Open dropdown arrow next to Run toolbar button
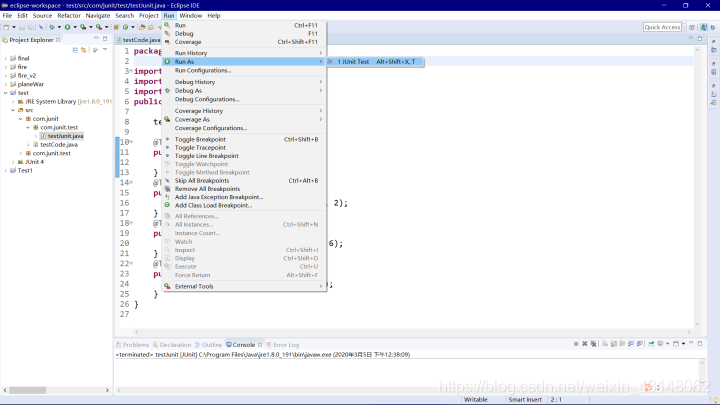The height and width of the screenshot is (405, 720). pos(75,27)
